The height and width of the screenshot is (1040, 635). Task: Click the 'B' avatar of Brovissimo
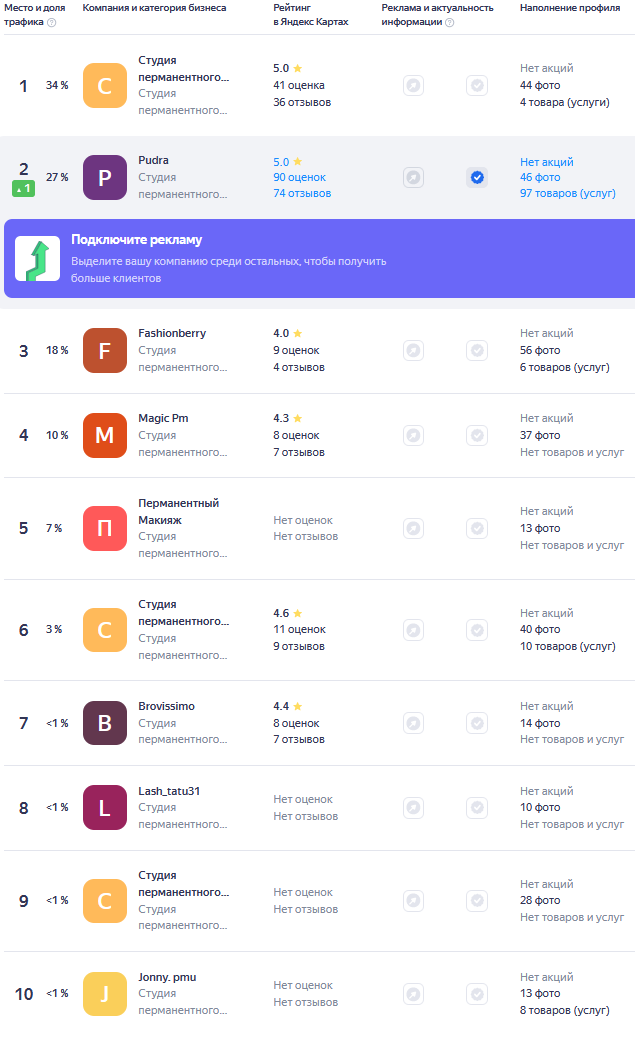click(105, 723)
